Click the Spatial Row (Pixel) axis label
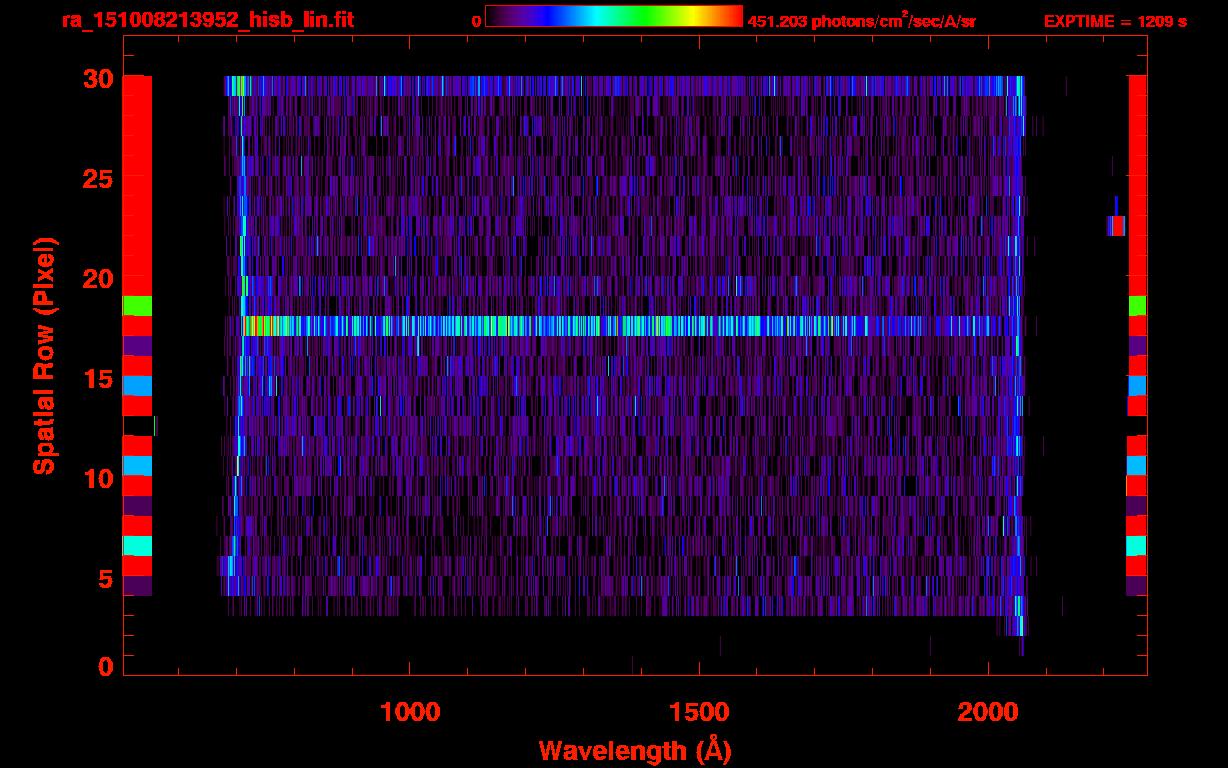The height and width of the screenshot is (768, 1228). [x=43, y=355]
